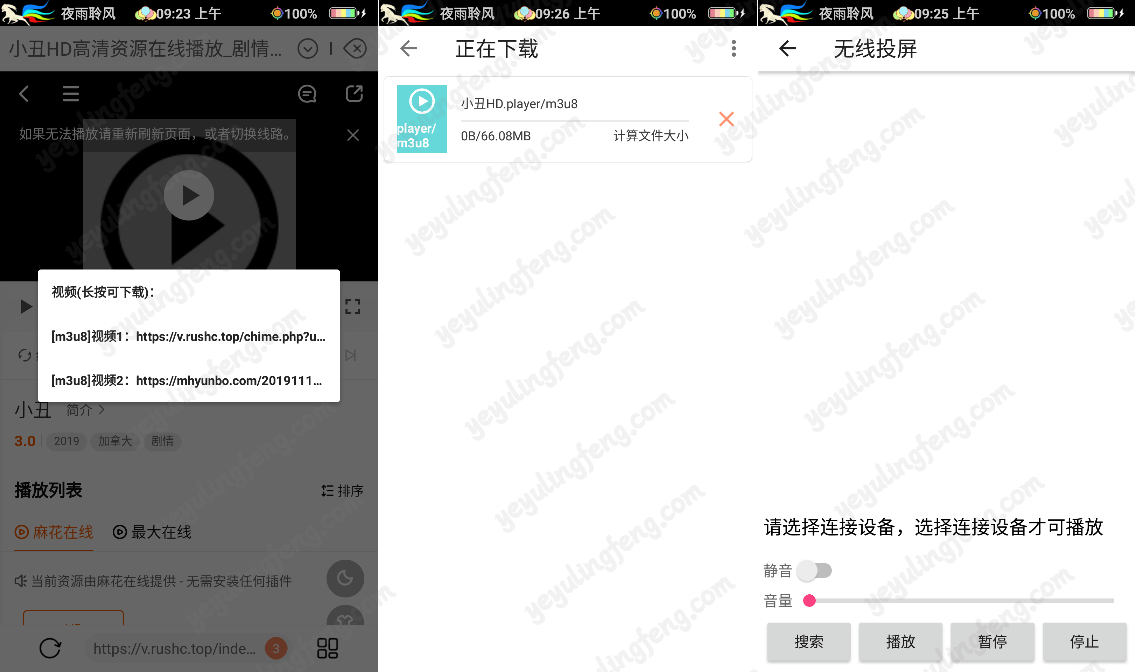1135x672 pixels.
Task: Click the small play button below video
Action: 25,306
